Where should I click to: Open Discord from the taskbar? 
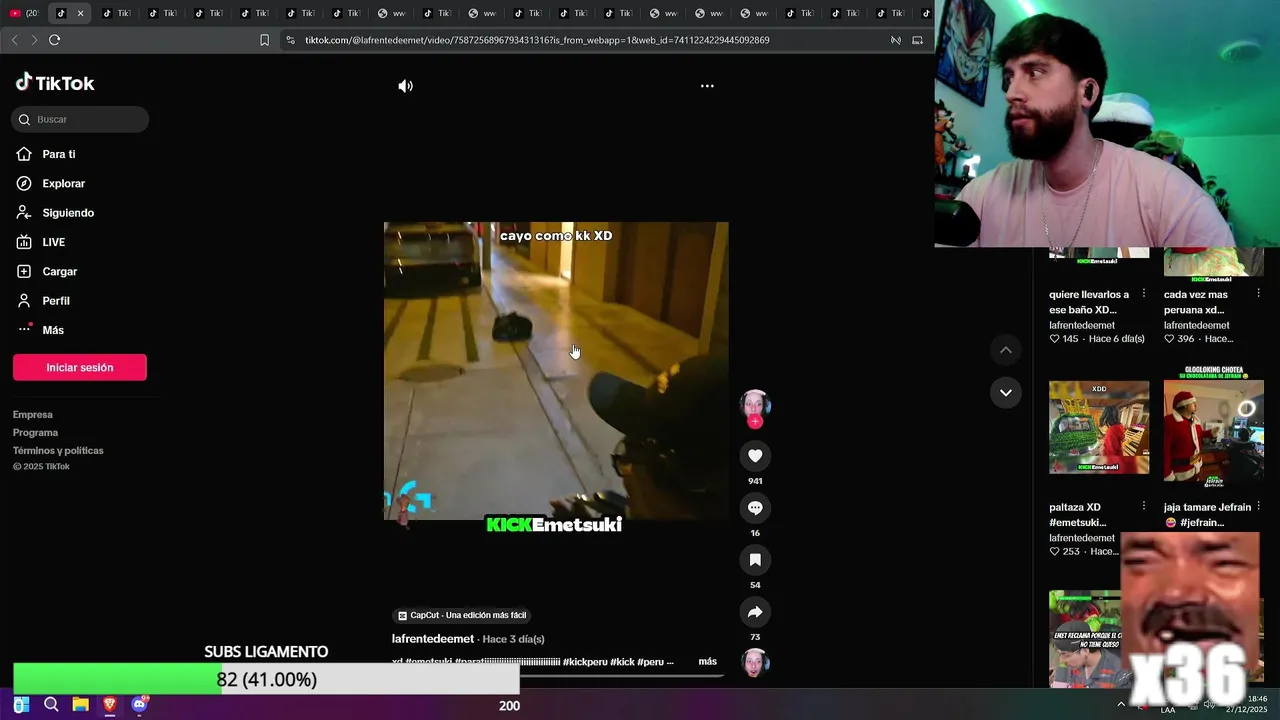(x=140, y=705)
